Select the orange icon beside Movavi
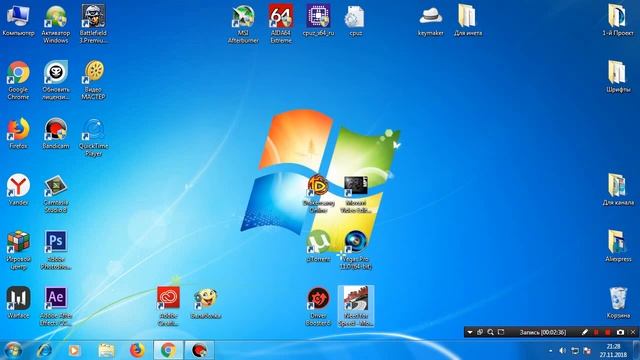Screen dimensions: 640x360 coord(318,194)
